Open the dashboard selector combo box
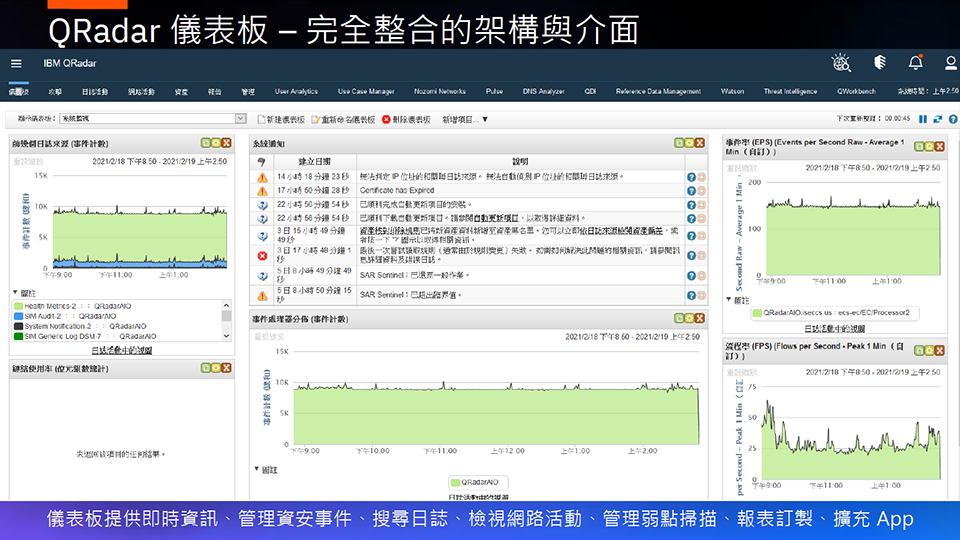 [153, 119]
